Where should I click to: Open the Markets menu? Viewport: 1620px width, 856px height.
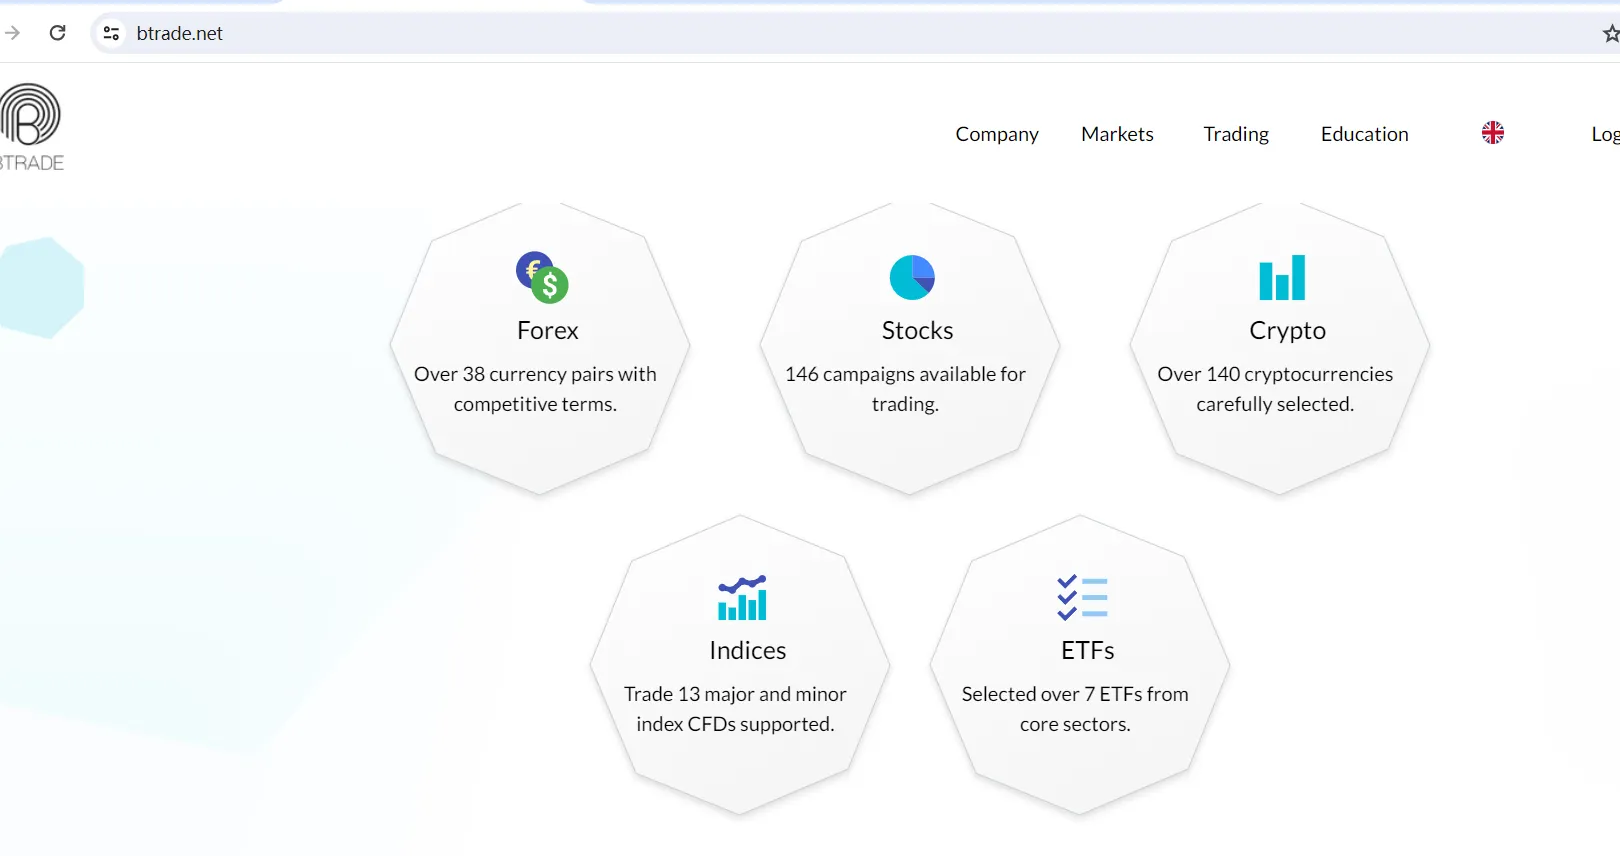(1117, 134)
